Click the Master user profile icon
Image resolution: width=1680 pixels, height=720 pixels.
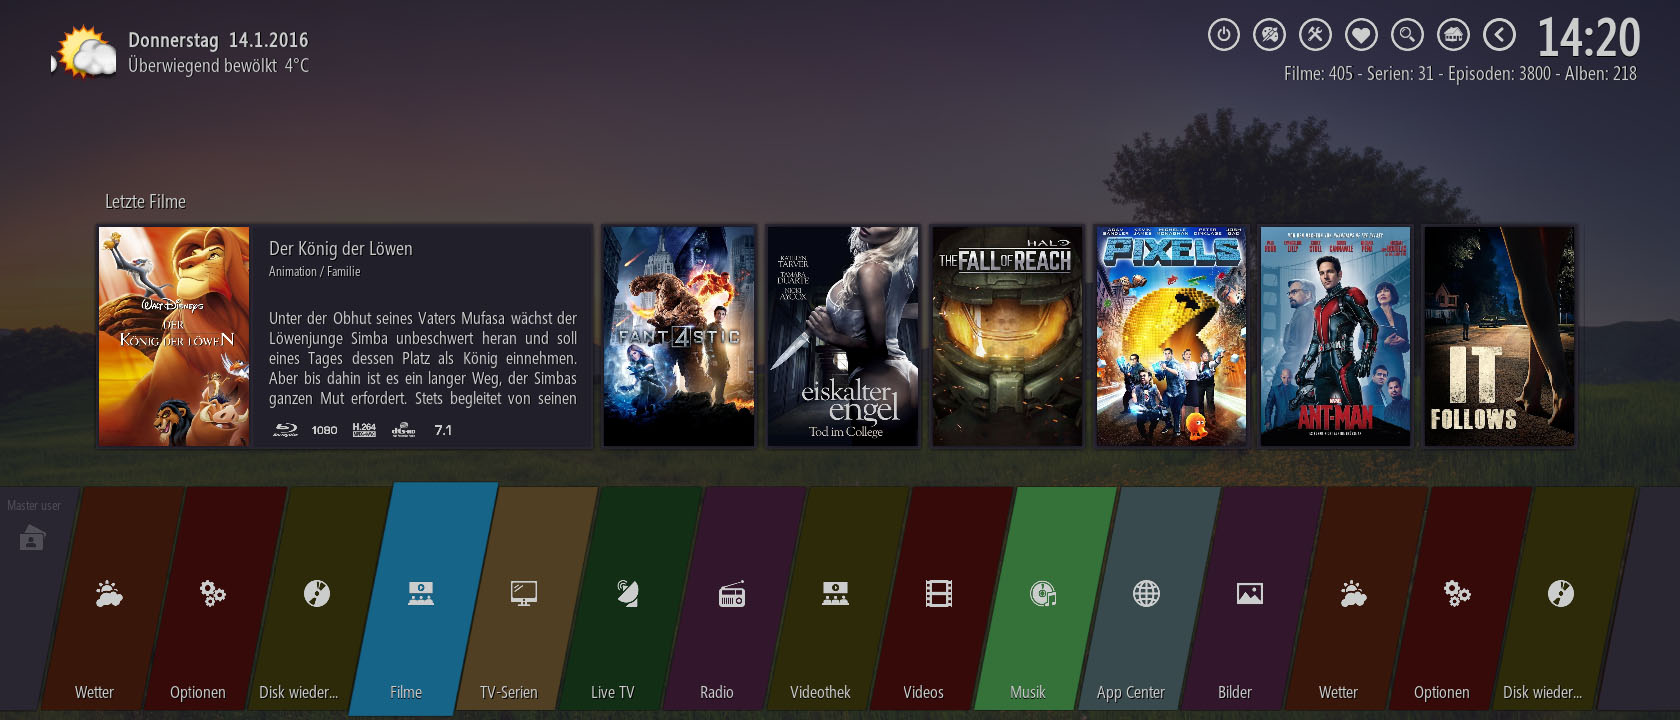coord(32,539)
